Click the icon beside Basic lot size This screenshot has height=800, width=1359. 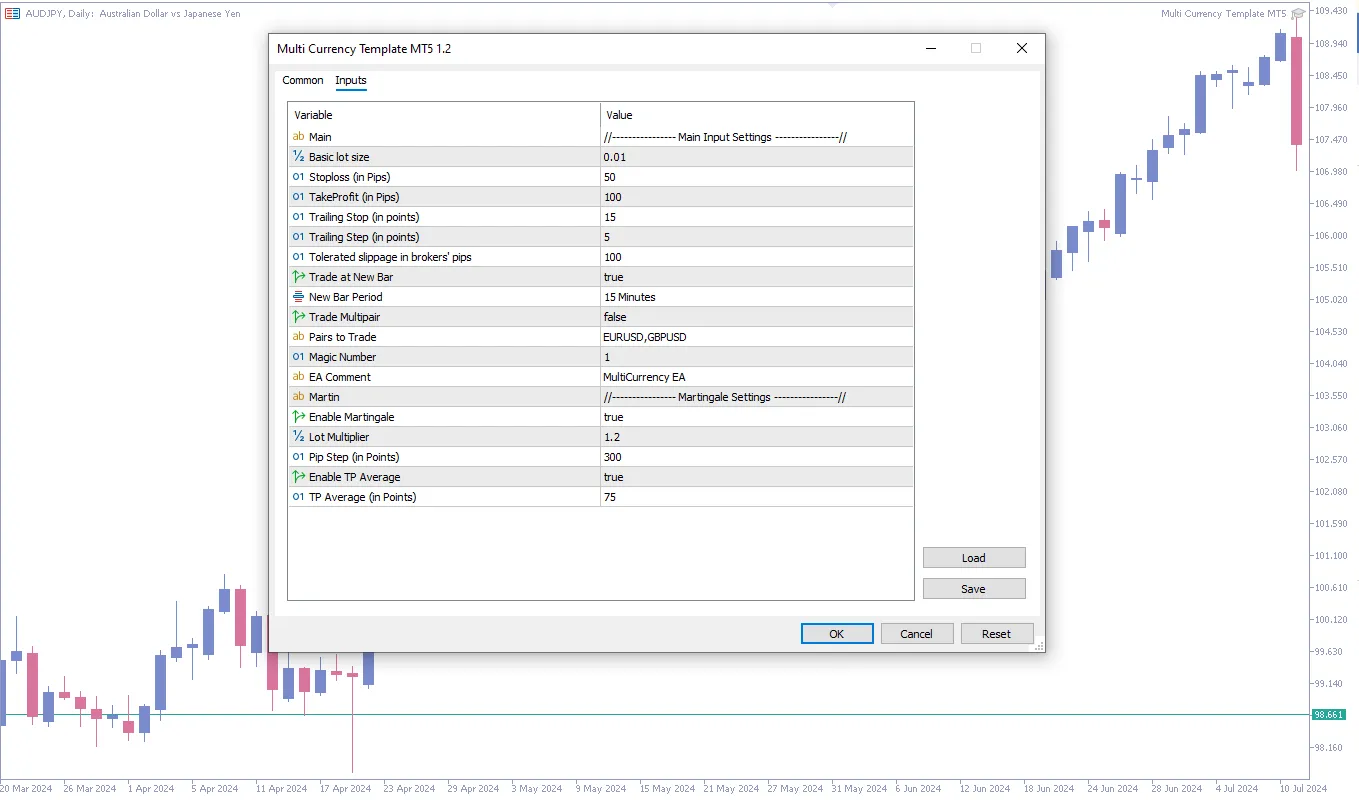(298, 157)
